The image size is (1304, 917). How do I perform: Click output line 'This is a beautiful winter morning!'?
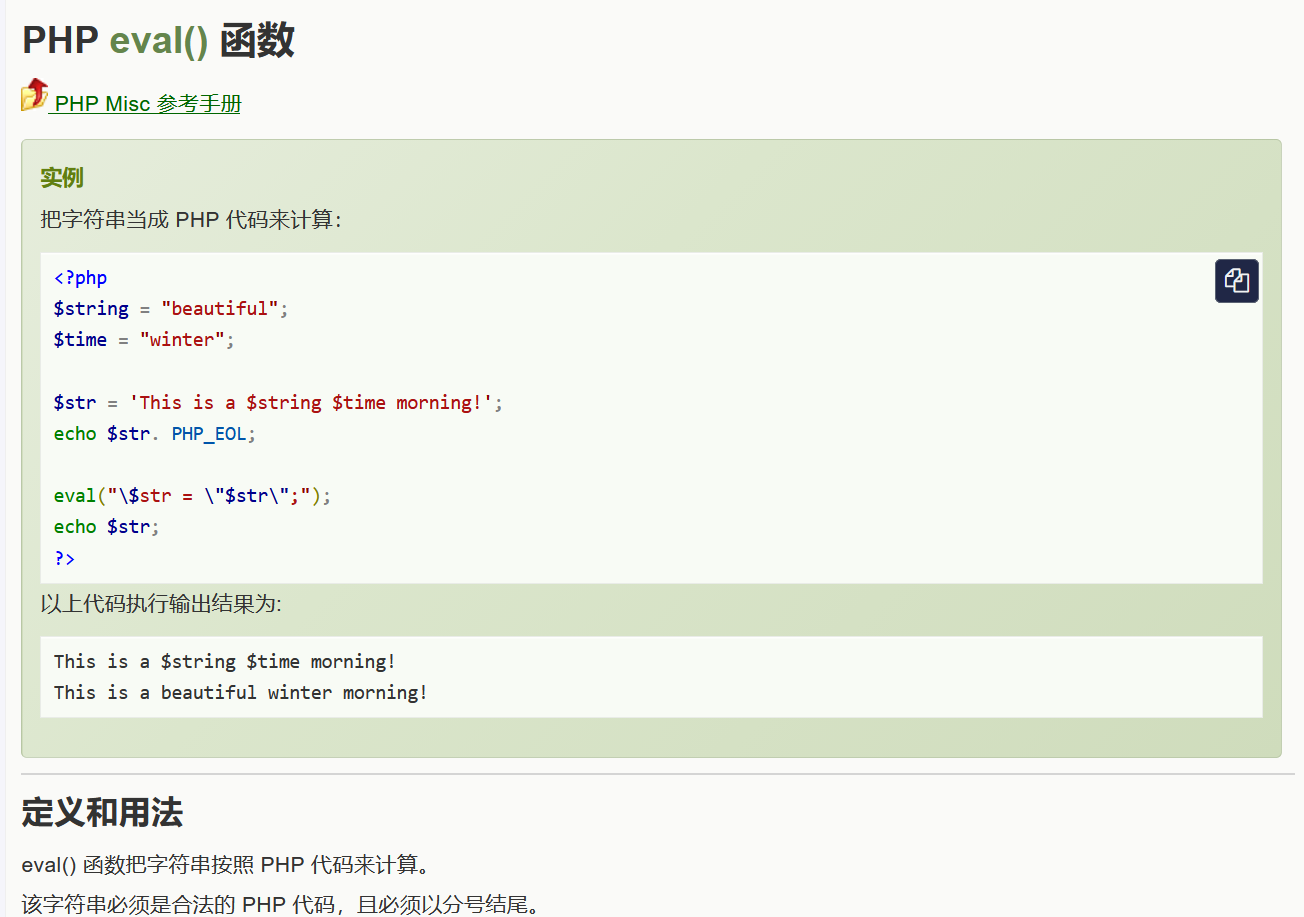pyautogui.click(x=241, y=693)
